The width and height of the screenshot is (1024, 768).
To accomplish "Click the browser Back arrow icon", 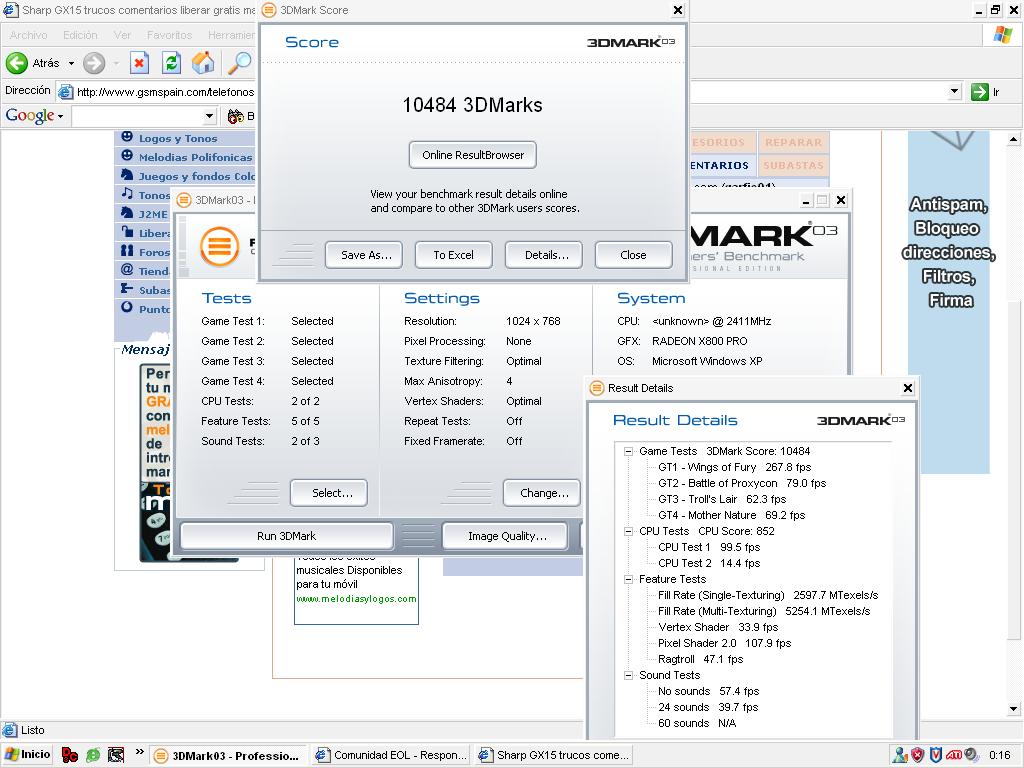I will (x=17, y=63).
